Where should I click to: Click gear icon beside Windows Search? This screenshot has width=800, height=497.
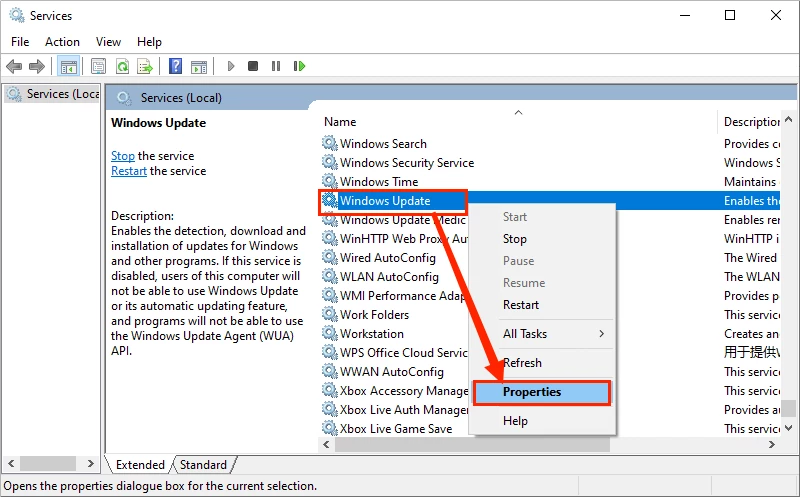point(330,143)
